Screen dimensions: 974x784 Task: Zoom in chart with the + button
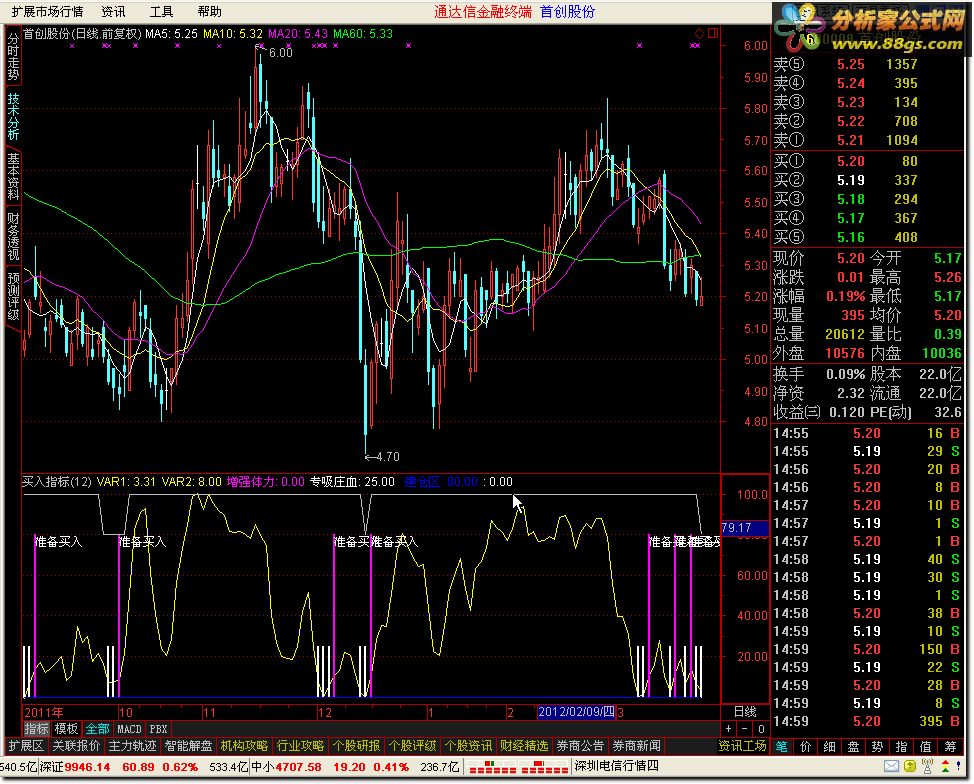(729, 729)
